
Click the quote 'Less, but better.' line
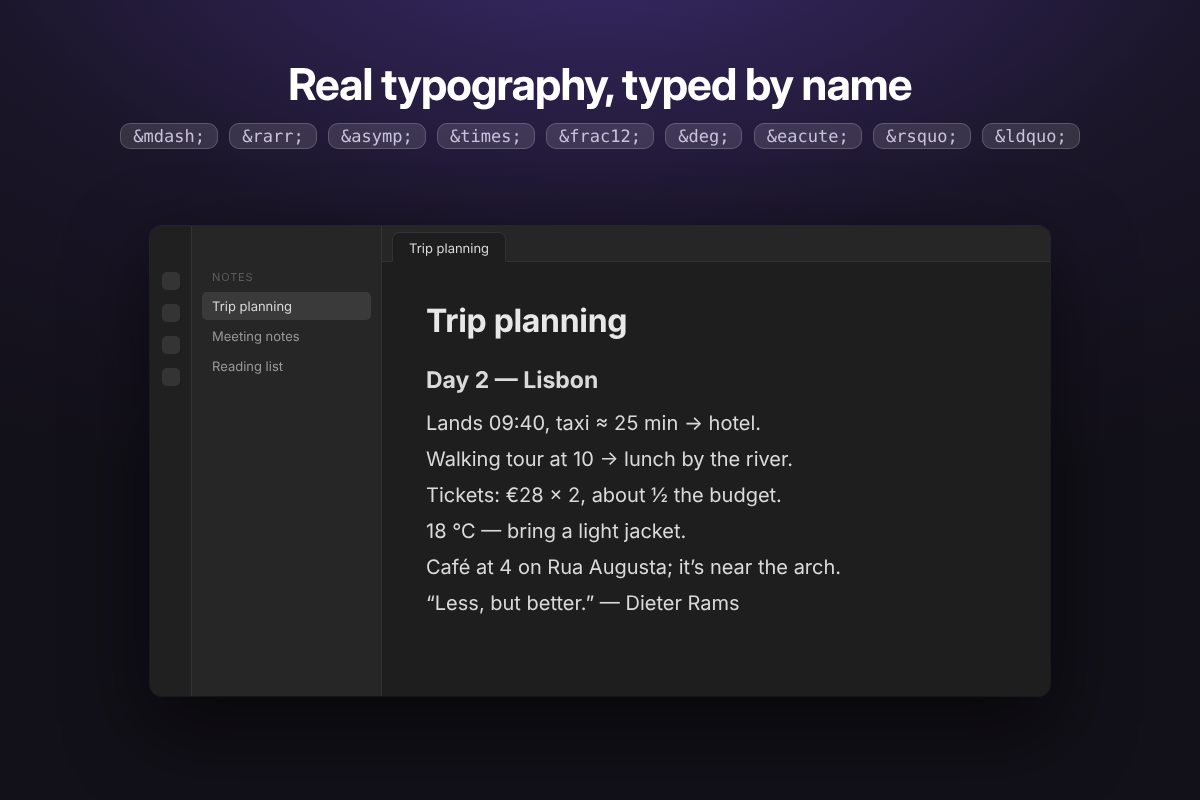[x=583, y=603]
